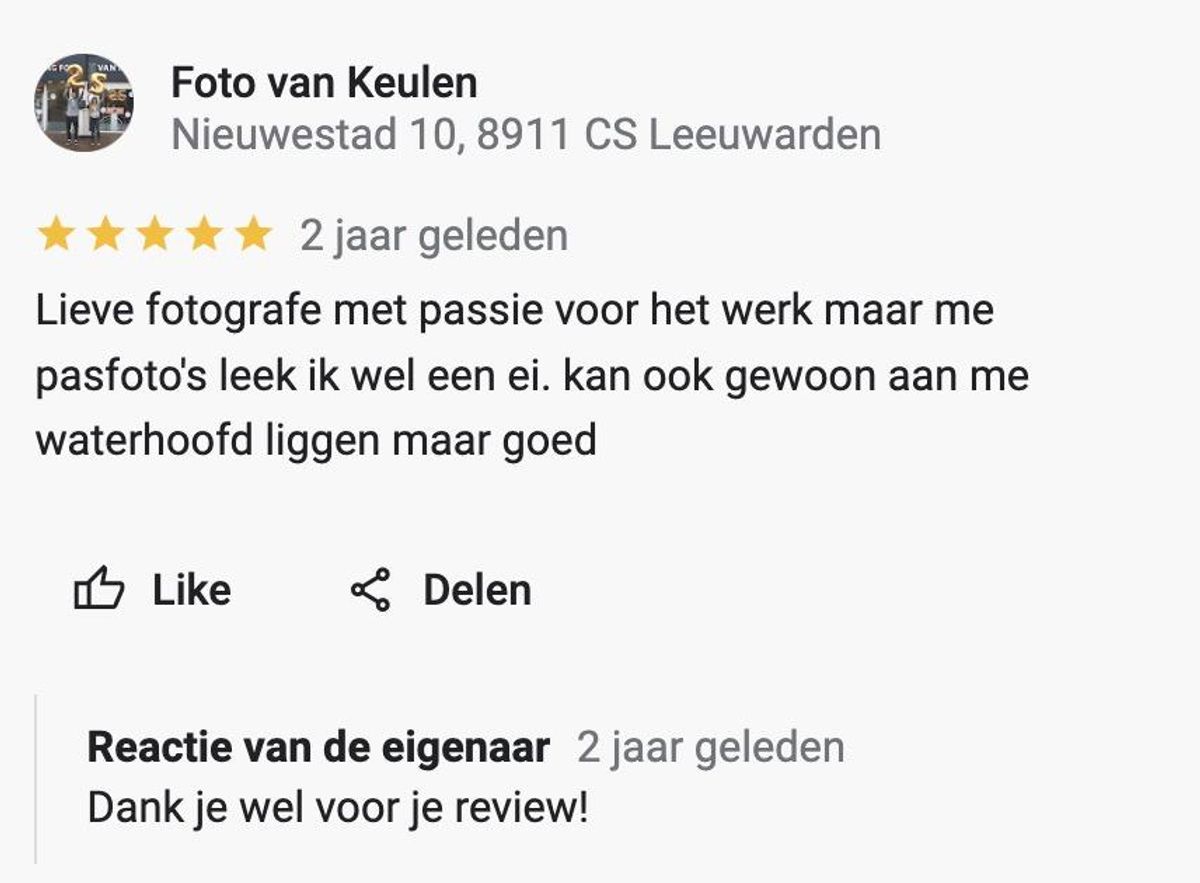Click the Nieuwestad 10 Leeuwarden address

pyautogui.click(x=526, y=135)
